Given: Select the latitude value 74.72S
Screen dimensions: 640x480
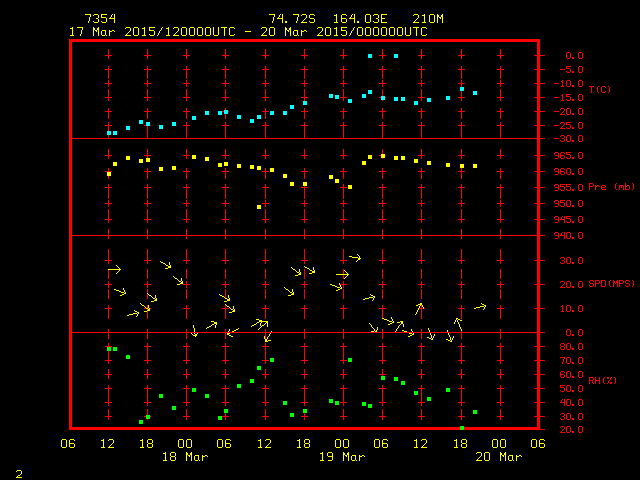Looking at the screenshot, I should (288, 19).
